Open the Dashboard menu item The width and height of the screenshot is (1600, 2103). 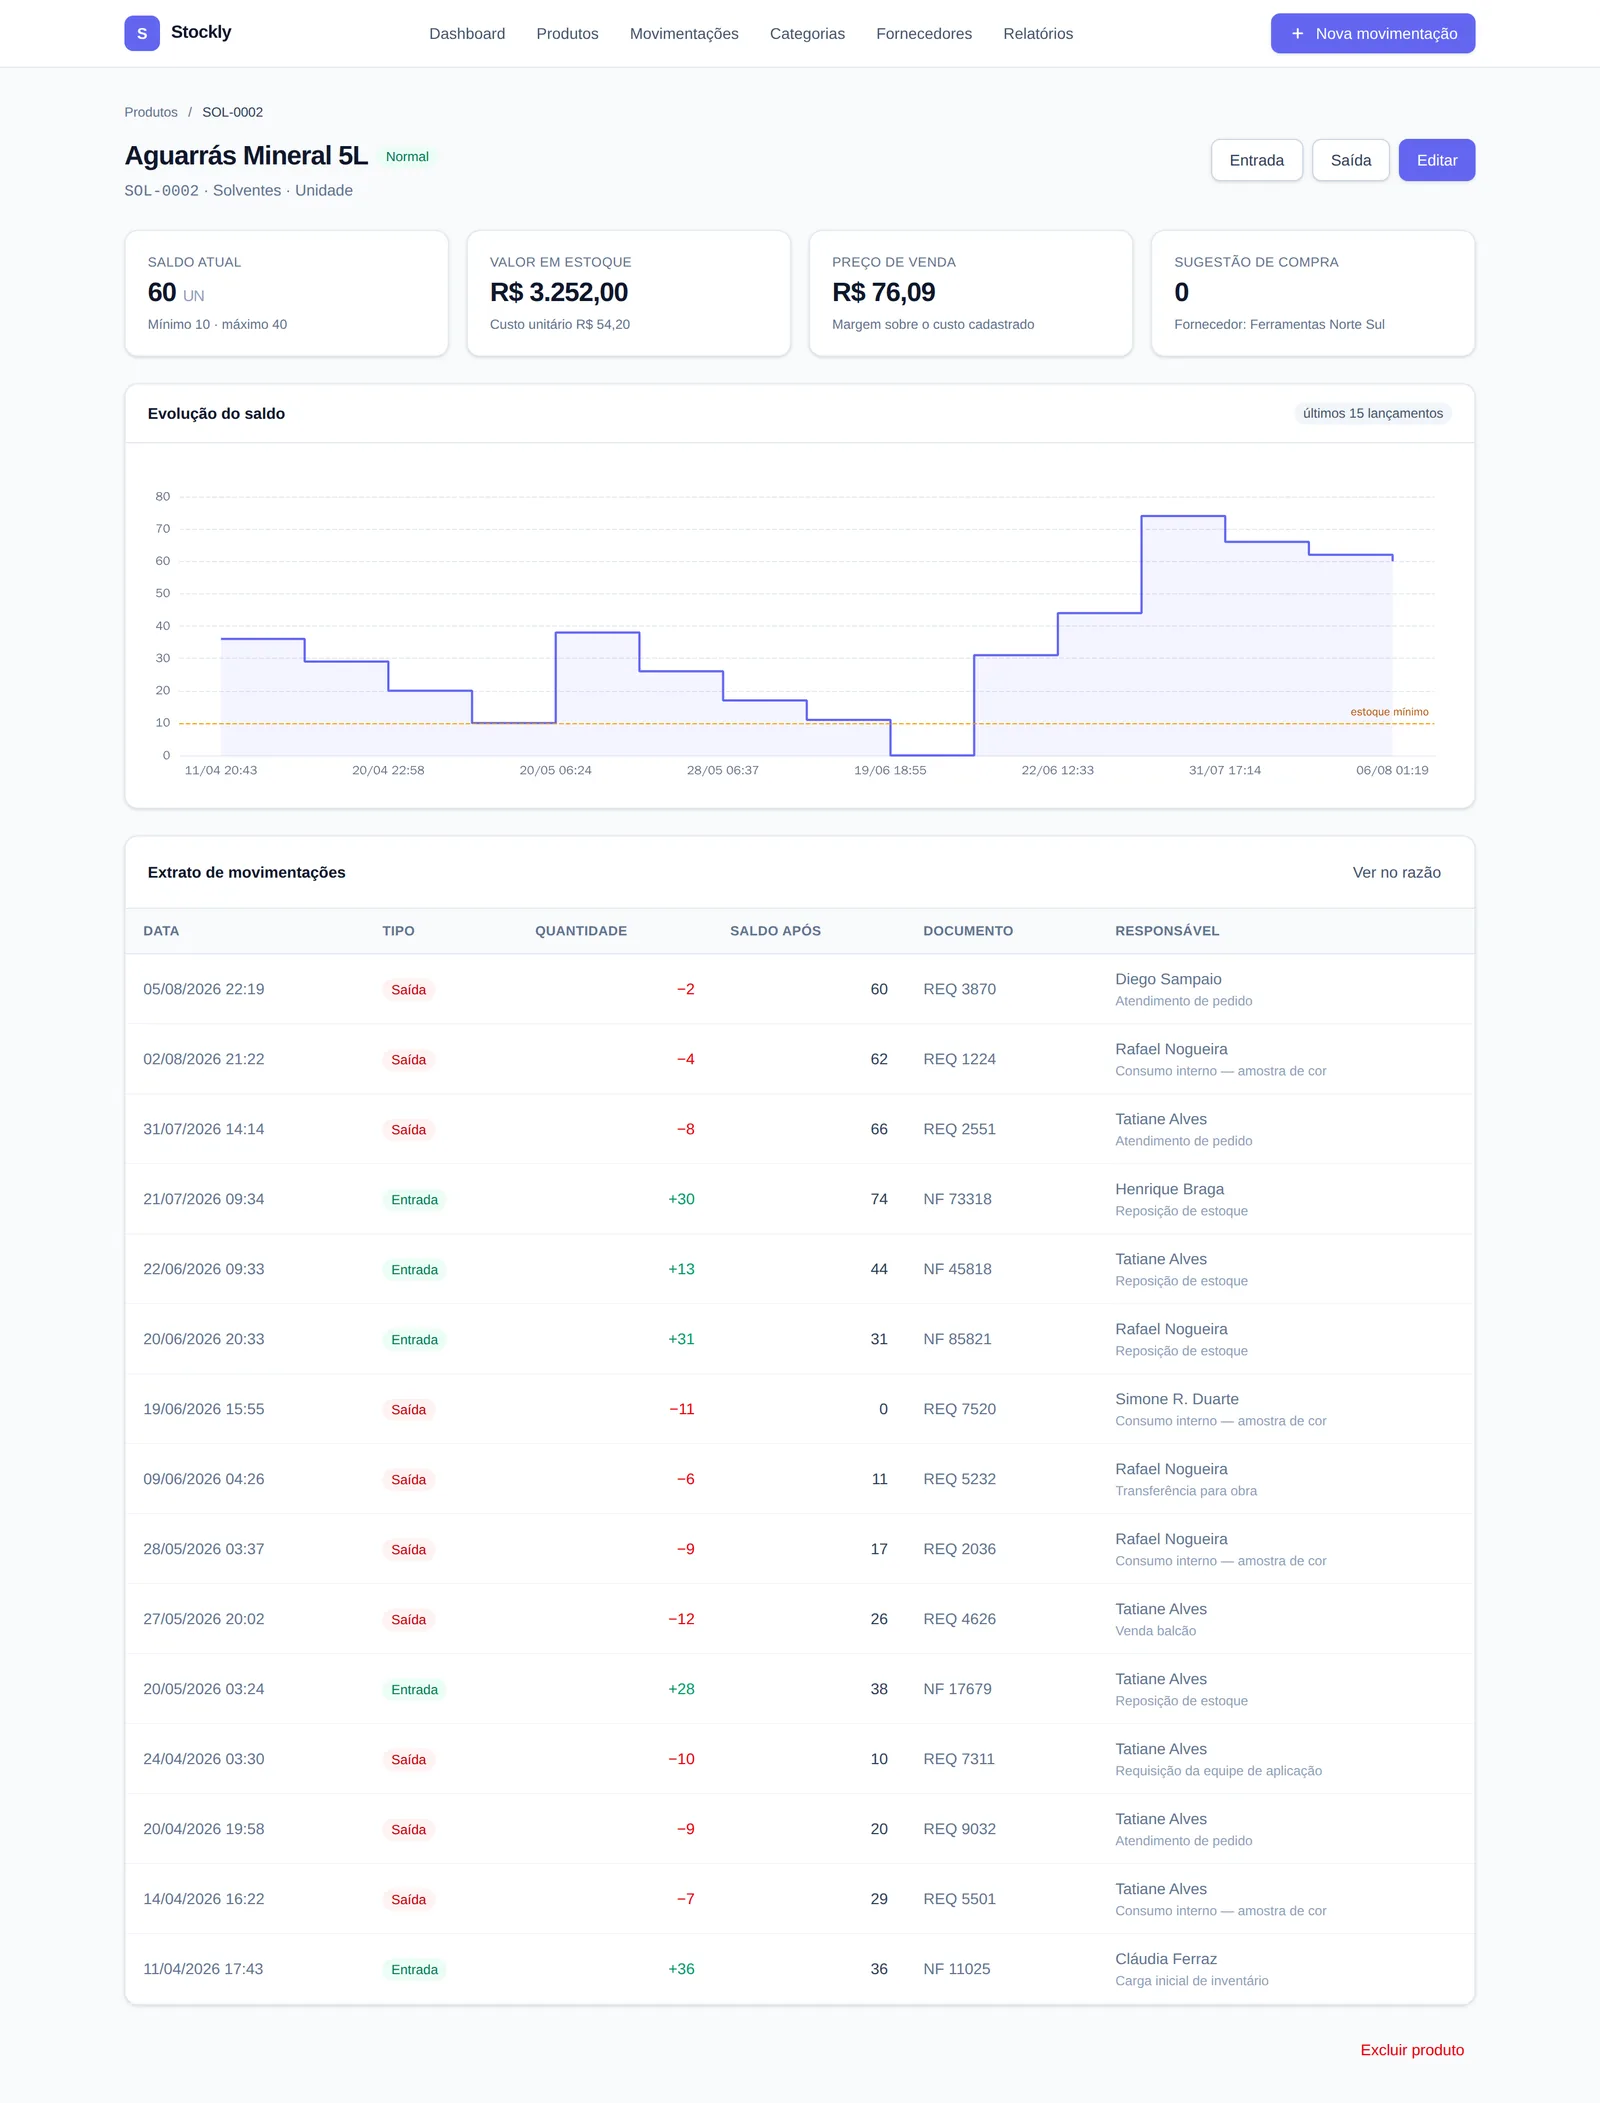pyautogui.click(x=467, y=34)
